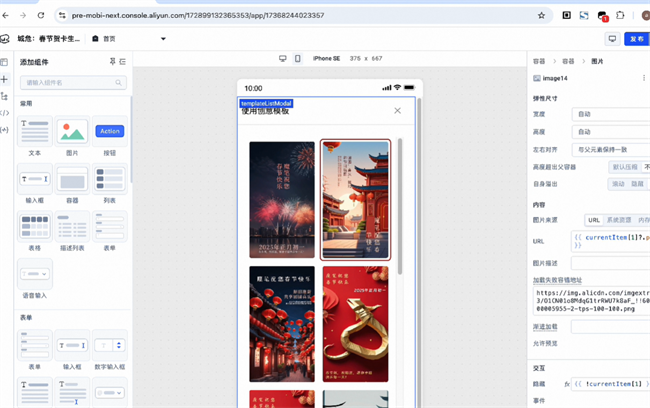Screen dimensions: 650x408
Task: Open the more options menu beside image14
Action: 644,78
